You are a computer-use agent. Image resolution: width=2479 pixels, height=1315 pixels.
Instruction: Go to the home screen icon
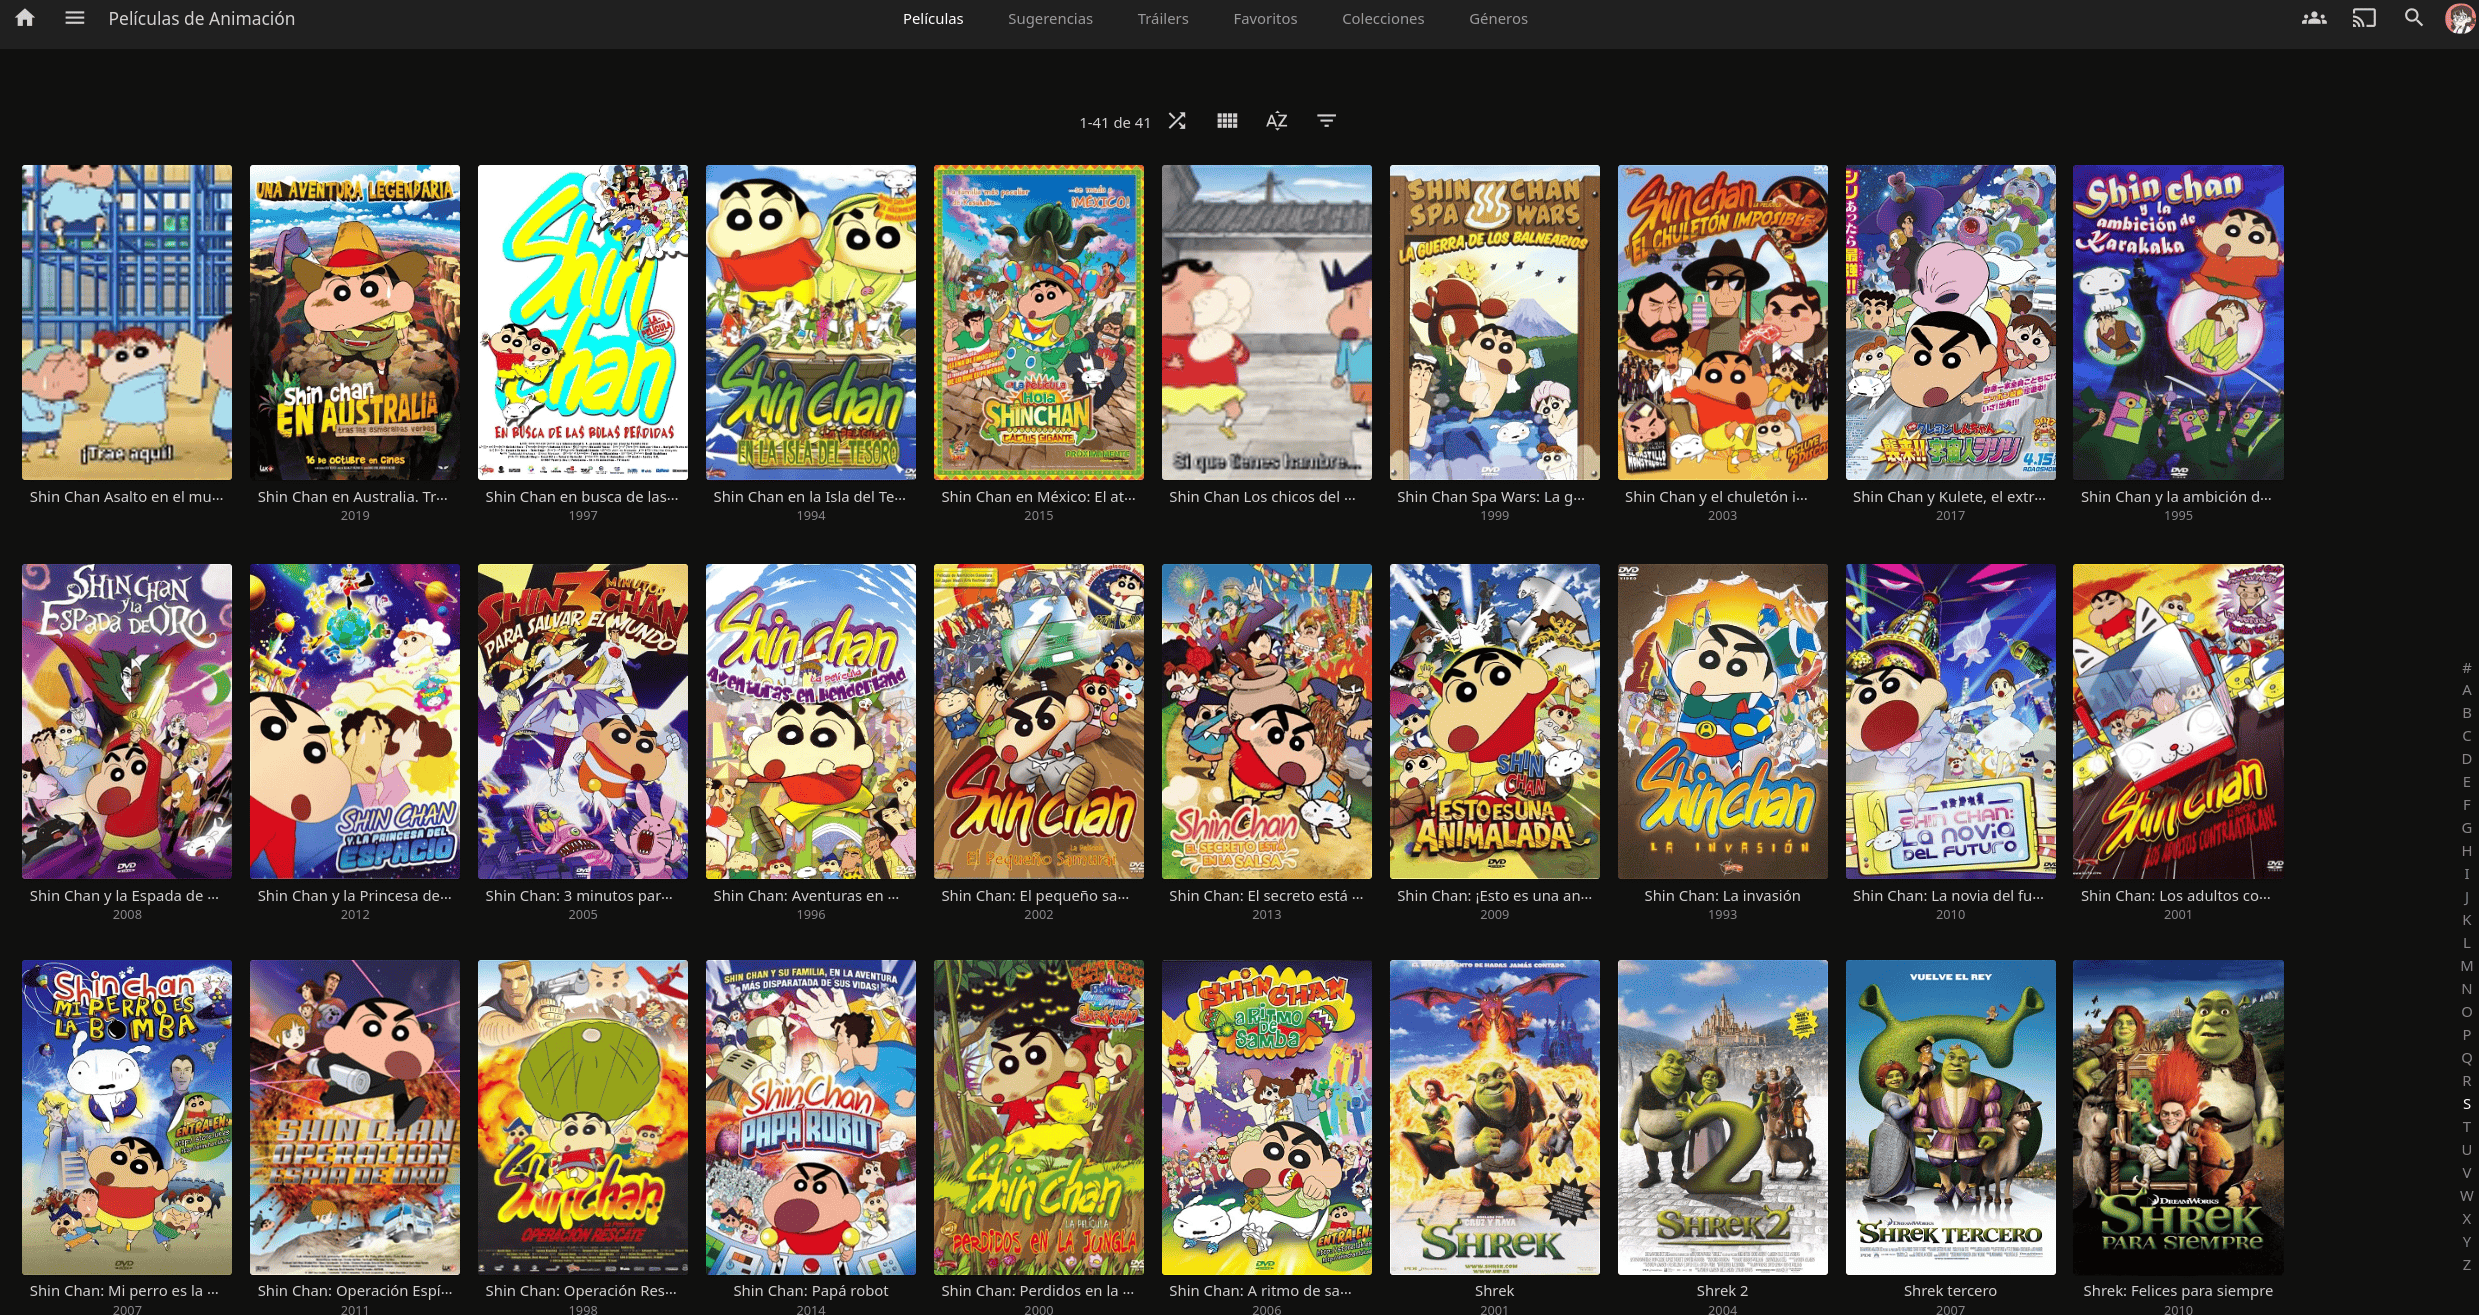(x=25, y=18)
